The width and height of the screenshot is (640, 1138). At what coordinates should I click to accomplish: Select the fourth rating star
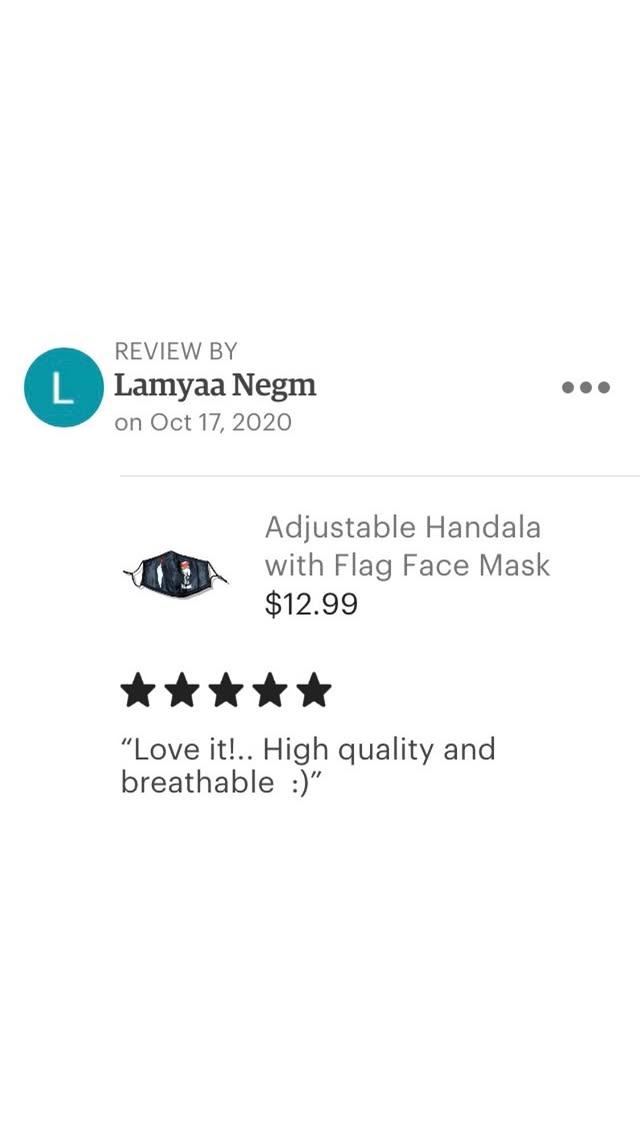[270, 690]
